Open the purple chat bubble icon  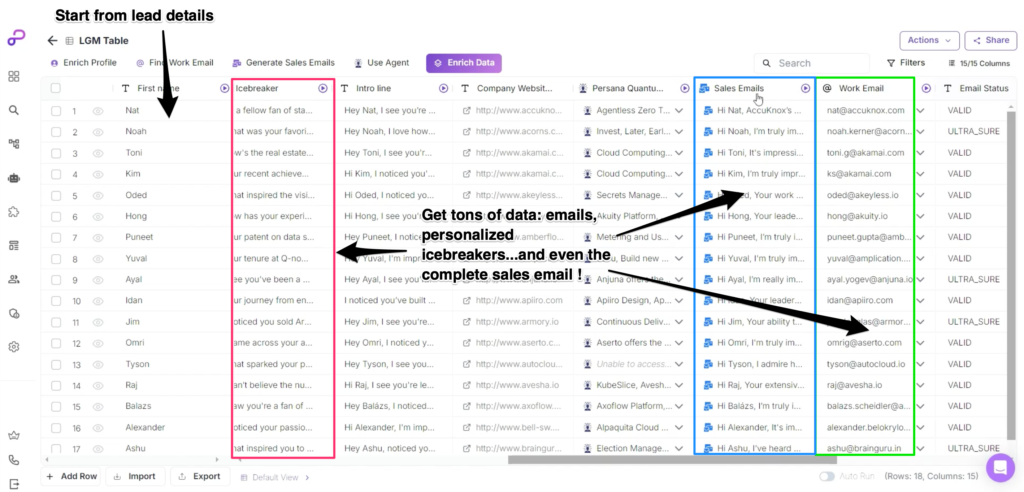coord(999,467)
